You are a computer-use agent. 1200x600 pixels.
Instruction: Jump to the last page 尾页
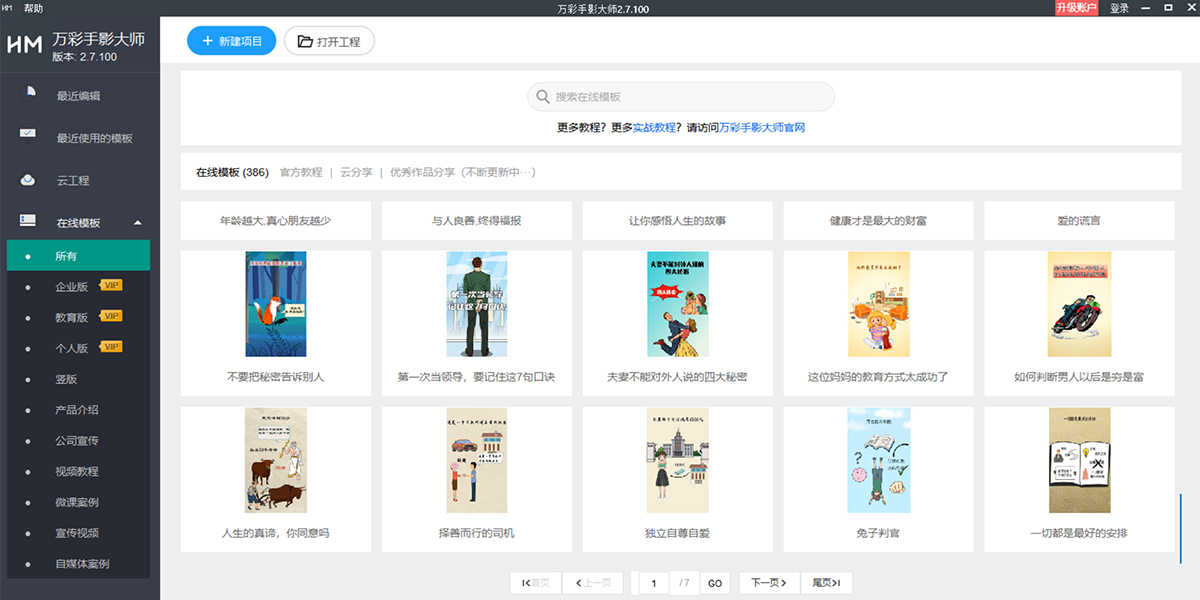coord(826,583)
